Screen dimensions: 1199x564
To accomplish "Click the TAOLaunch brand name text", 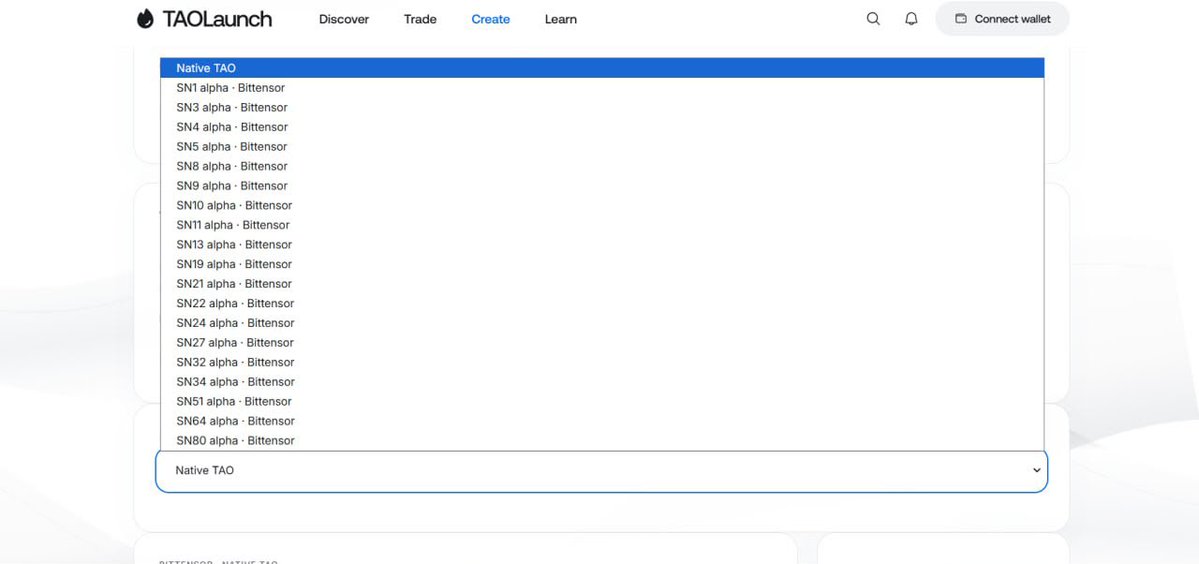I will pyautogui.click(x=217, y=19).
